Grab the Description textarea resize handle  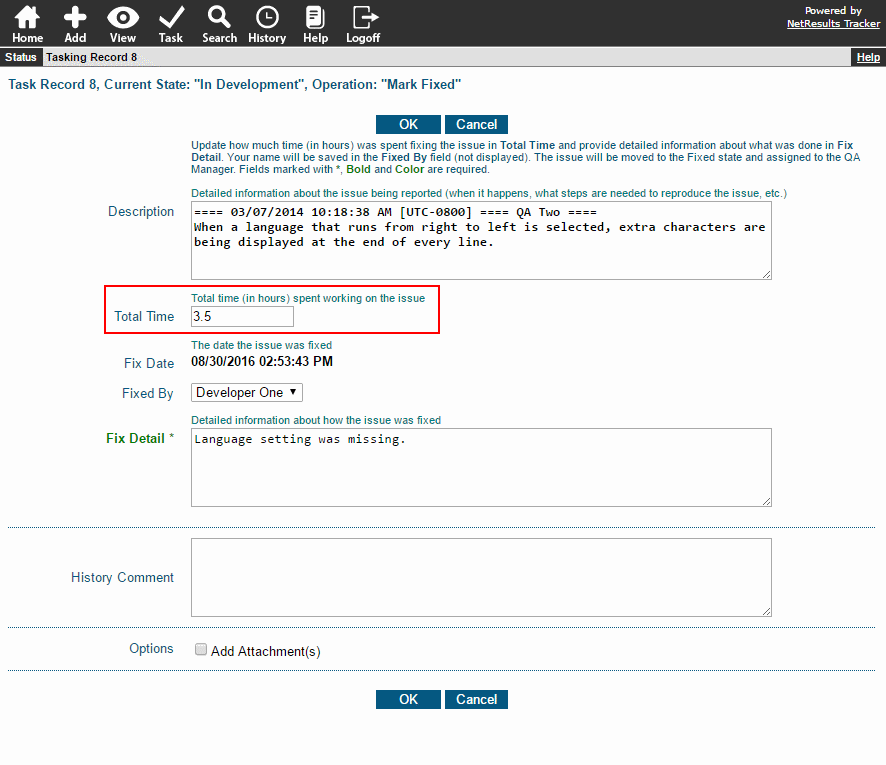coord(766,275)
